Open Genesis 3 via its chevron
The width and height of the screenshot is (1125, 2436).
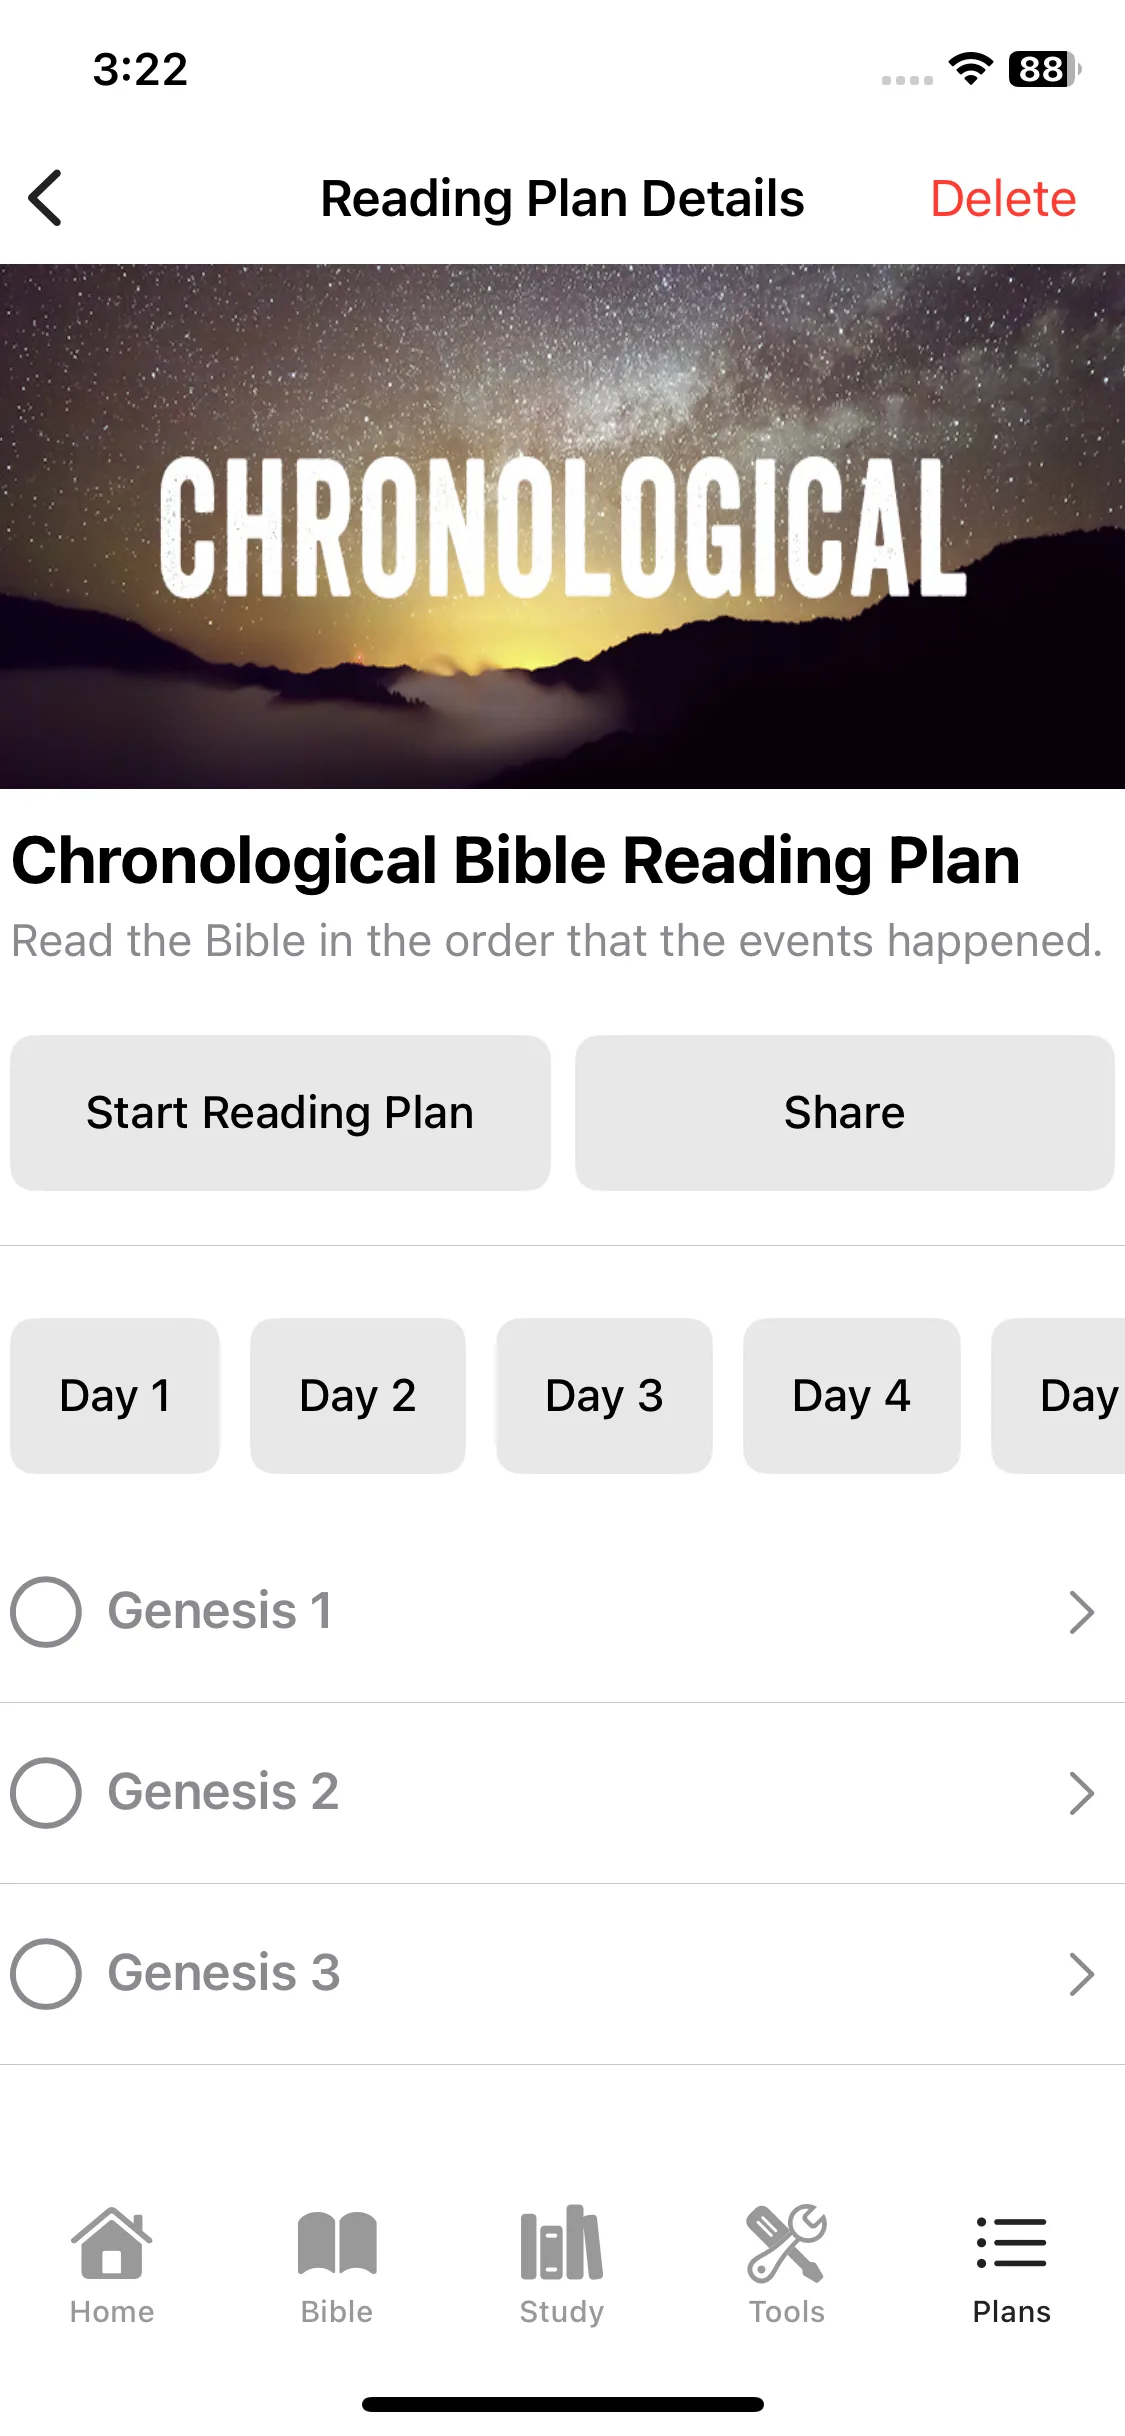(x=1081, y=1974)
